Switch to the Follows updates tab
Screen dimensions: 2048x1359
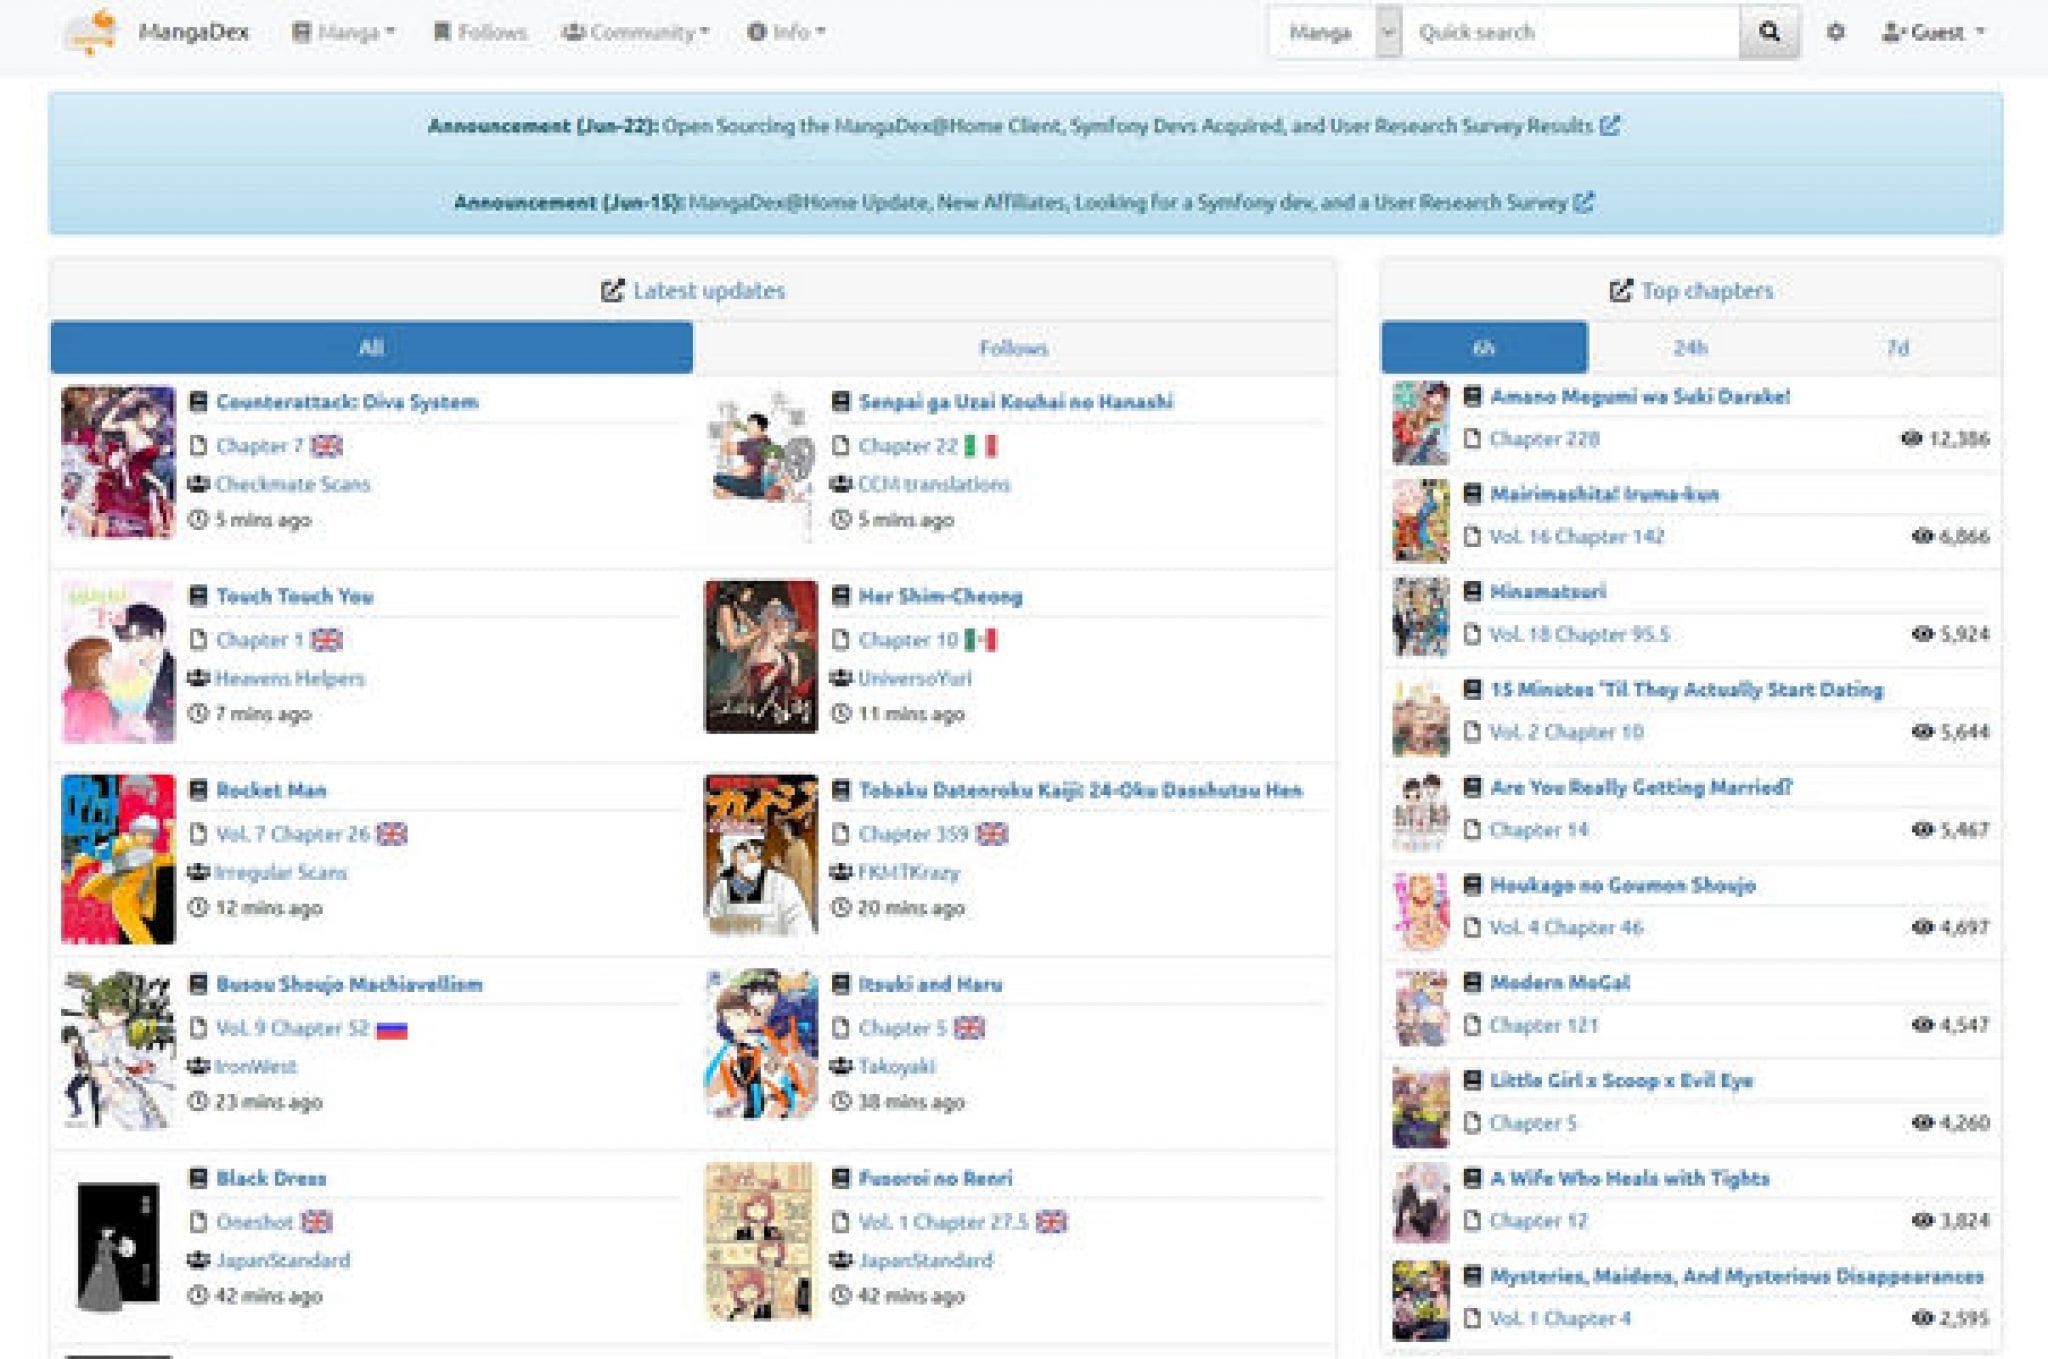[x=1013, y=348]
